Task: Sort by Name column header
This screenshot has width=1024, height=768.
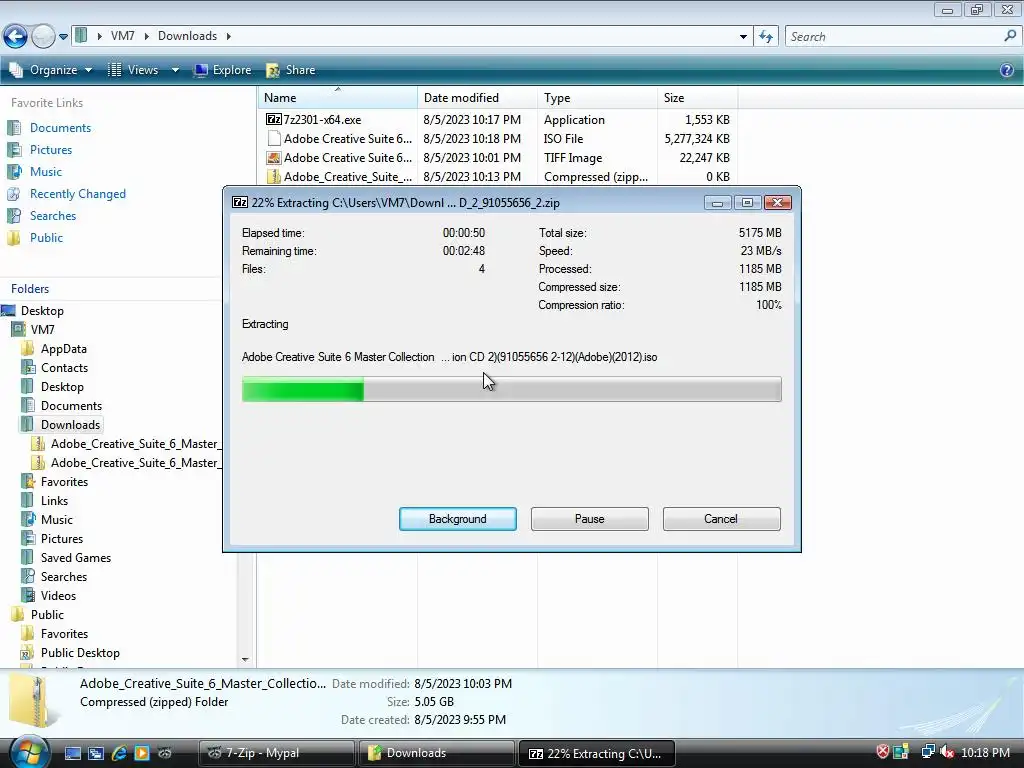Action: click(338, 97)
